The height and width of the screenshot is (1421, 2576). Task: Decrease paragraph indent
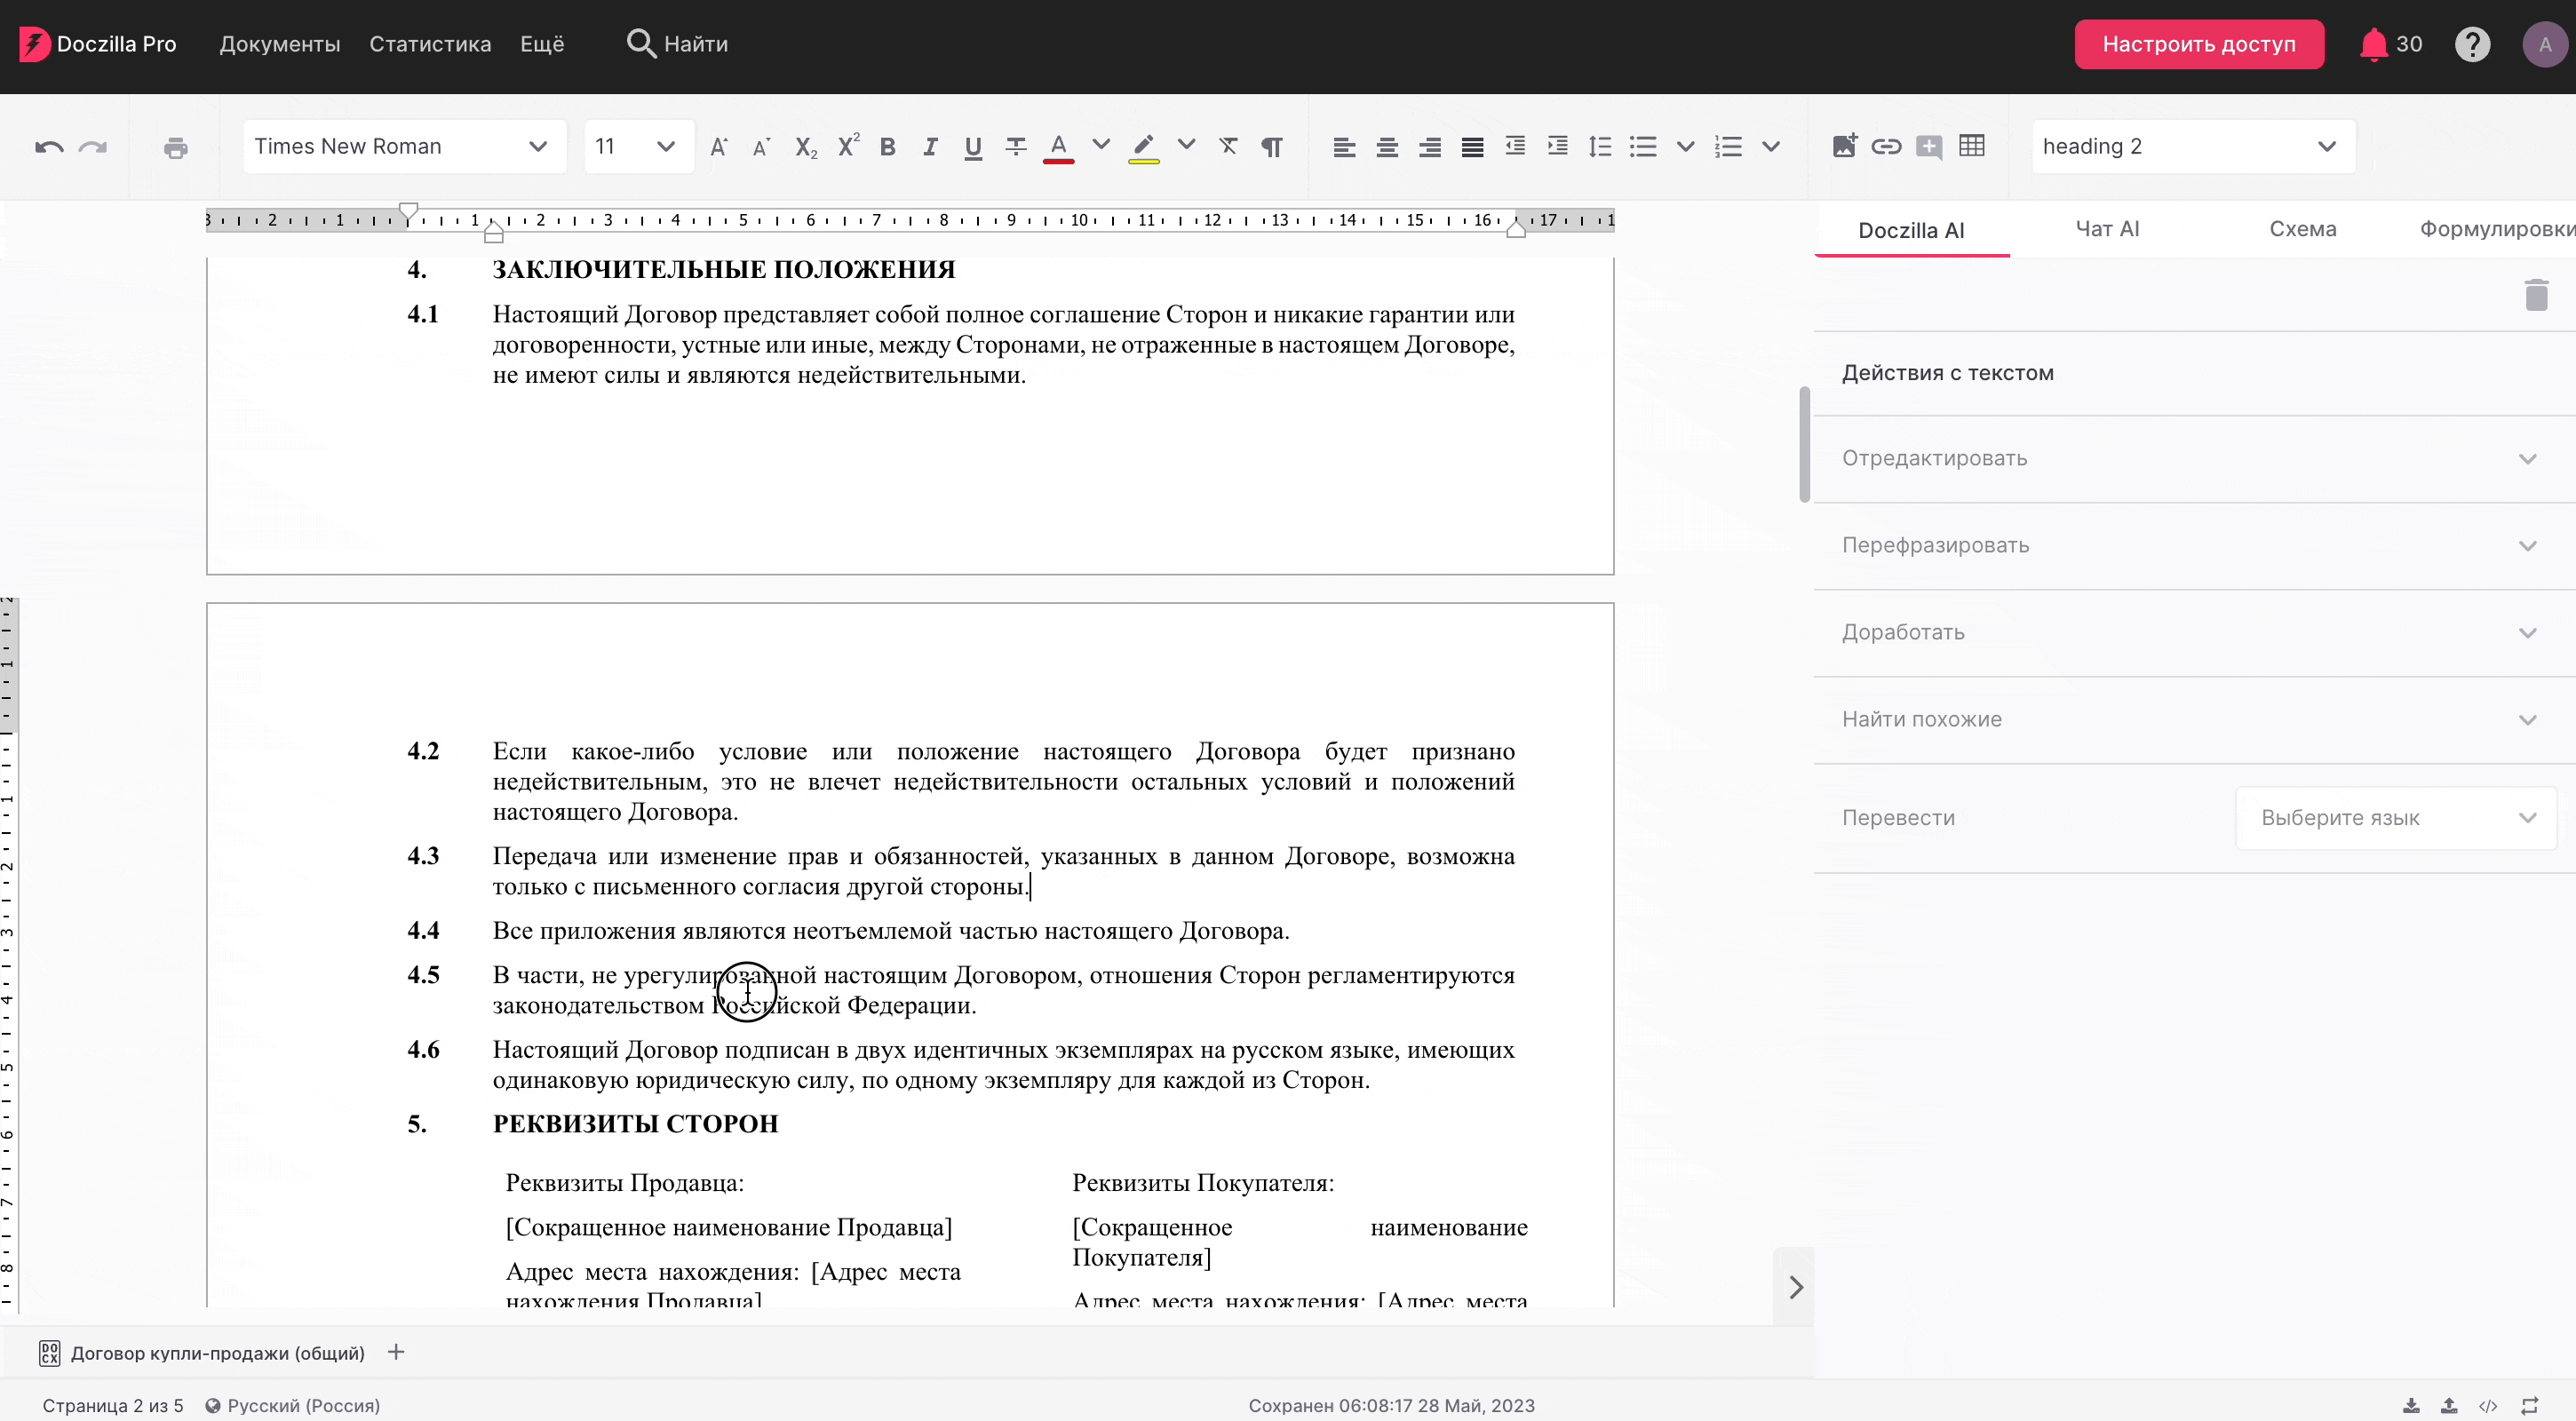coord(1515,146)
